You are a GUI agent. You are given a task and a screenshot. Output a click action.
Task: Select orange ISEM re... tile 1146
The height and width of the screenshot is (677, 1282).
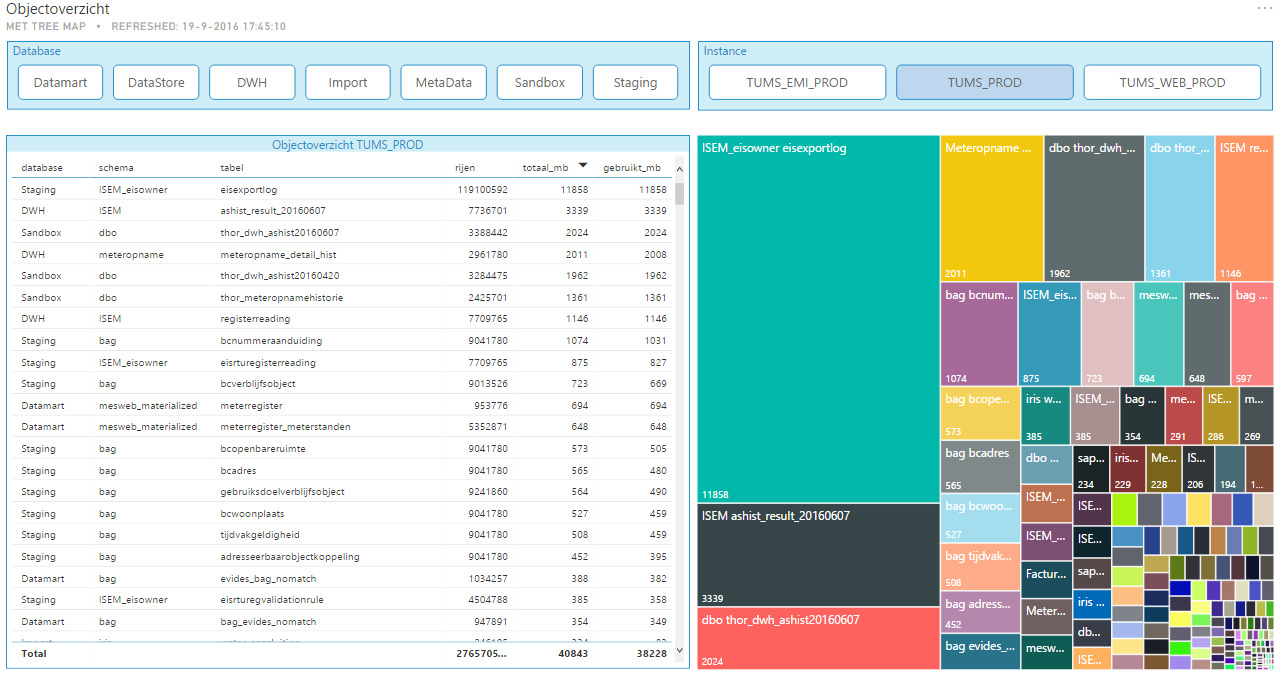1245,209
